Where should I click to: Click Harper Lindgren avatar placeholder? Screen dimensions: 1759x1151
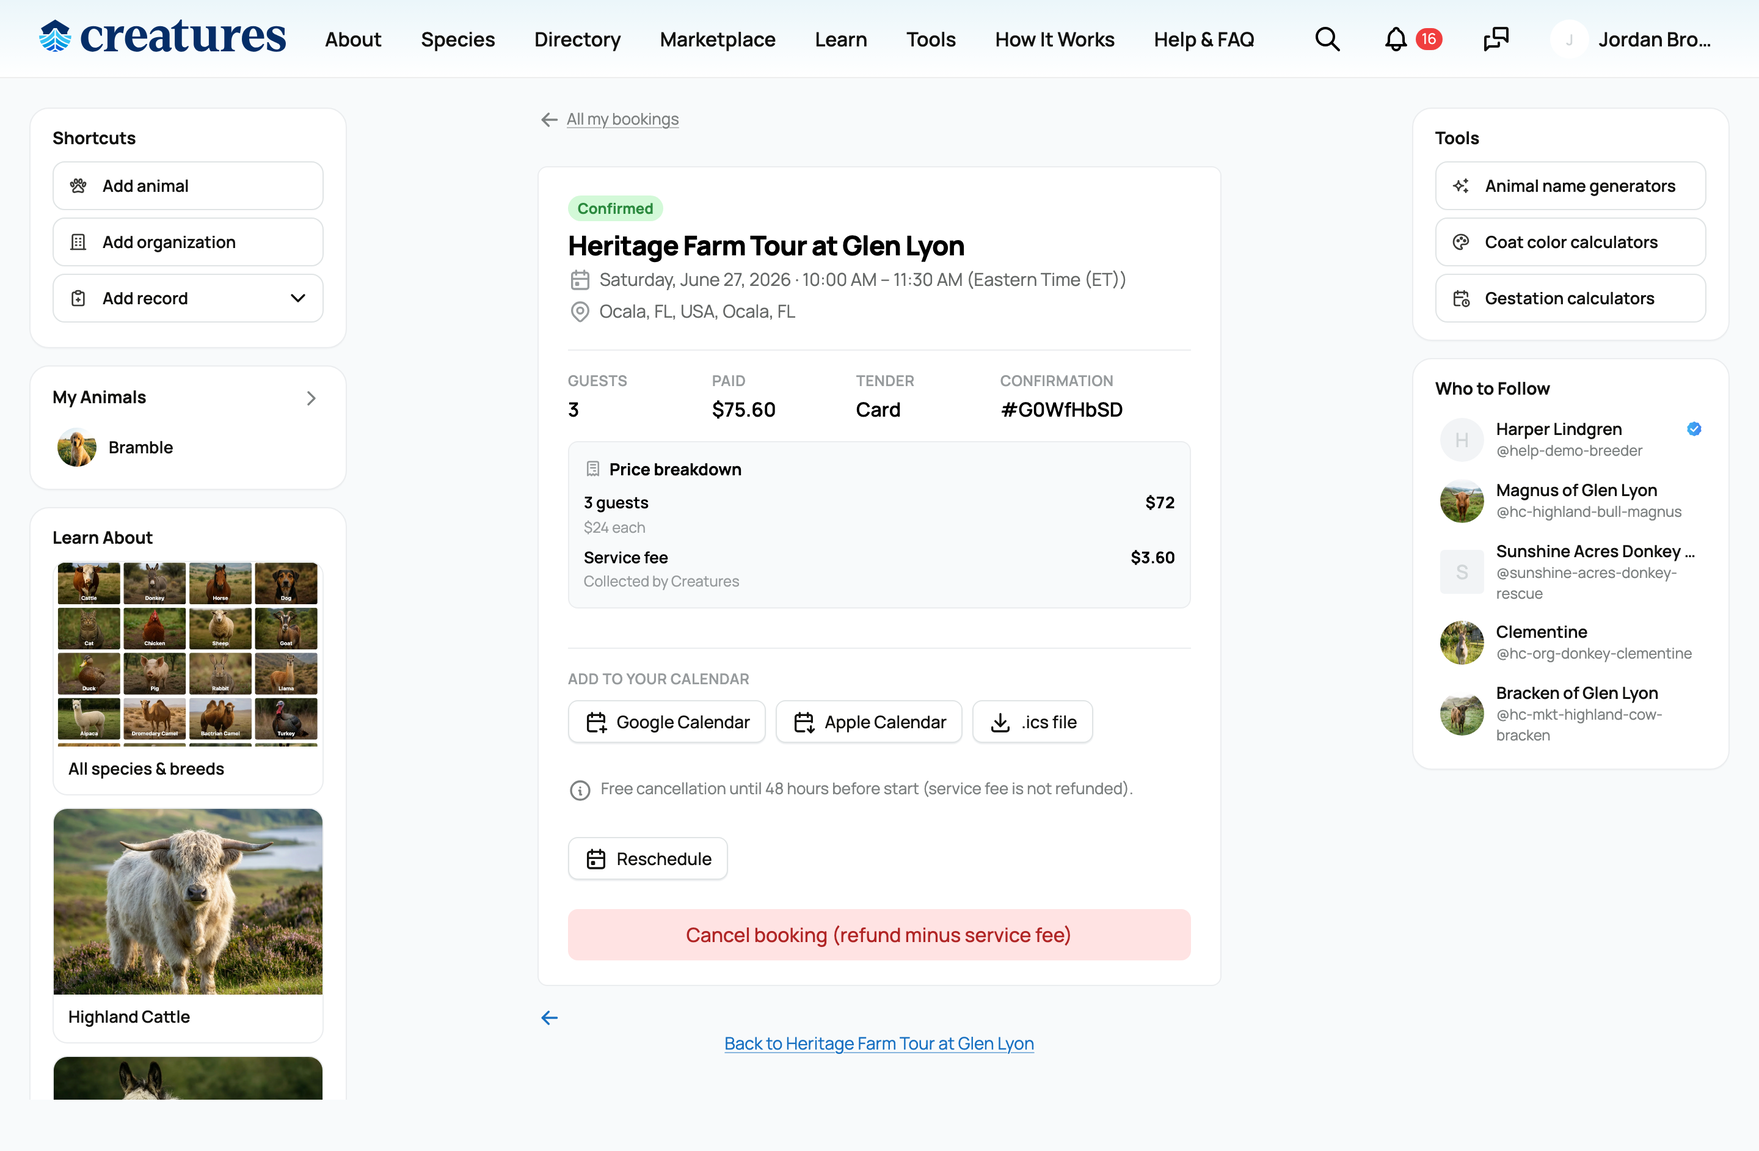click(x=1462, y=439)
